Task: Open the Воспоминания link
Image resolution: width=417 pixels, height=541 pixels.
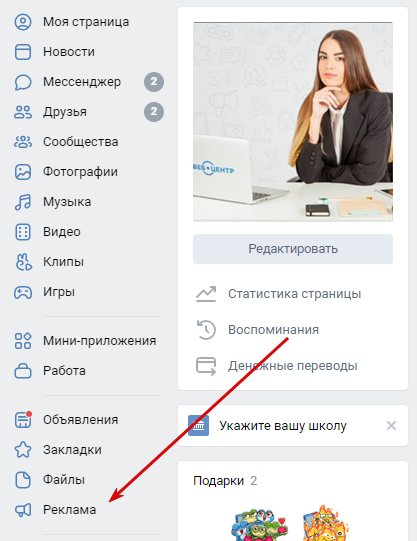Action: click(273, 329)
